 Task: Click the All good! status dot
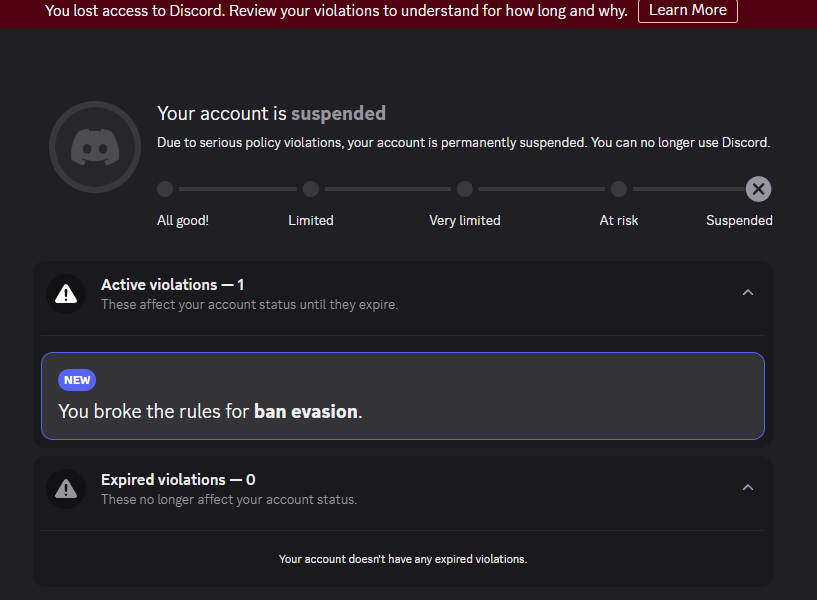[165, 189]
